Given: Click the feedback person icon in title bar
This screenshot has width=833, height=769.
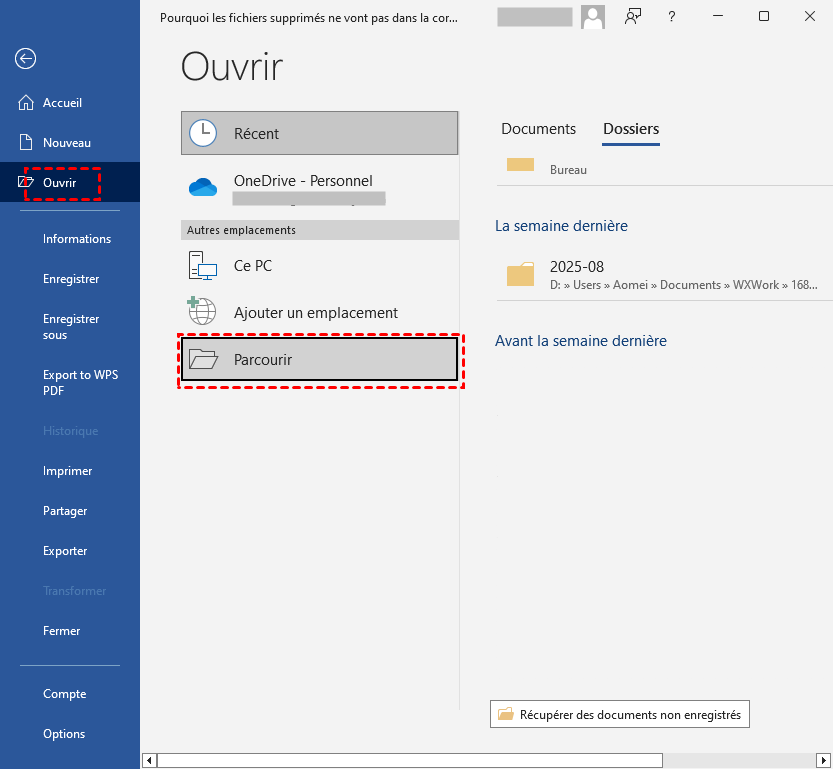Looking at the screenshot, I should pyautogui.click(x=633, y=16).
